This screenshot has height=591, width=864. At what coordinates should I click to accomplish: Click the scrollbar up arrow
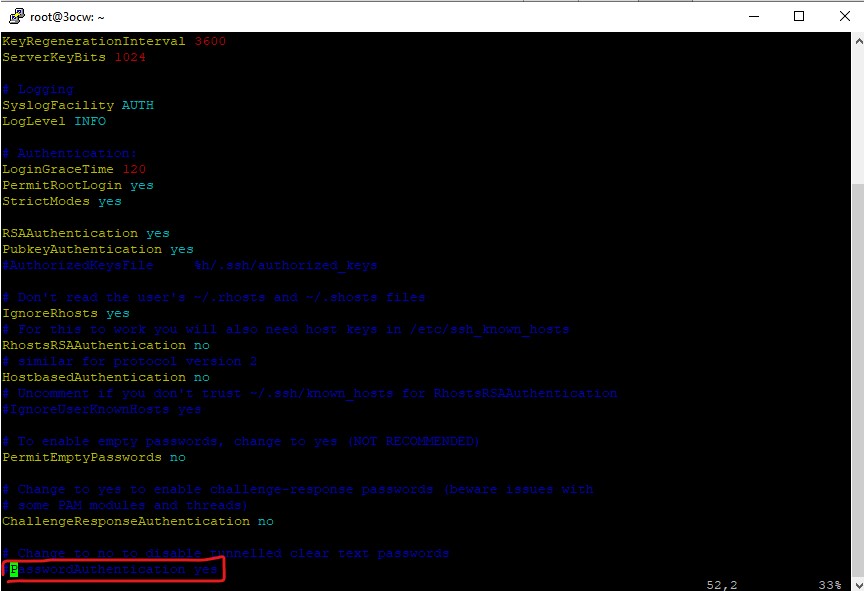[x=855, y=39]
